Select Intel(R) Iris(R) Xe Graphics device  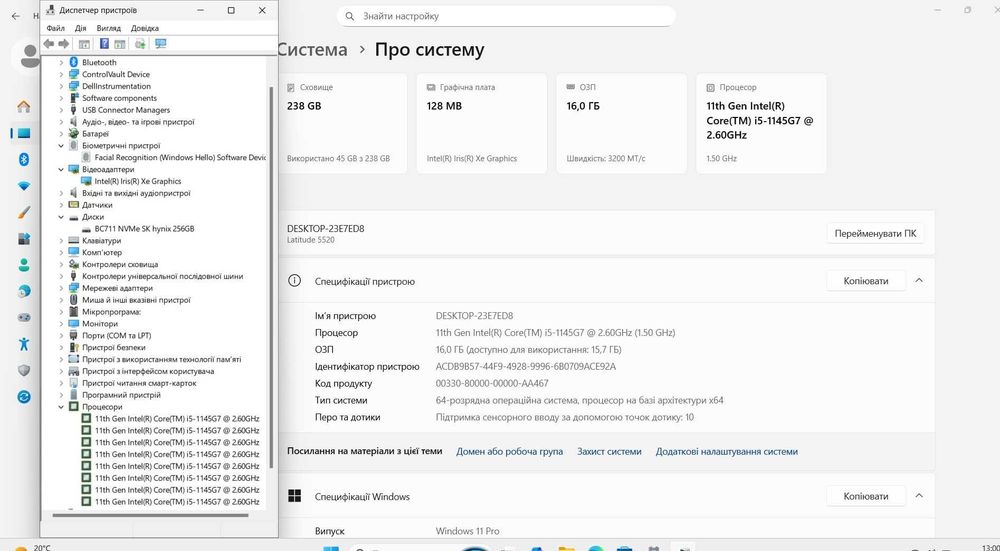(x=138, y=181)
